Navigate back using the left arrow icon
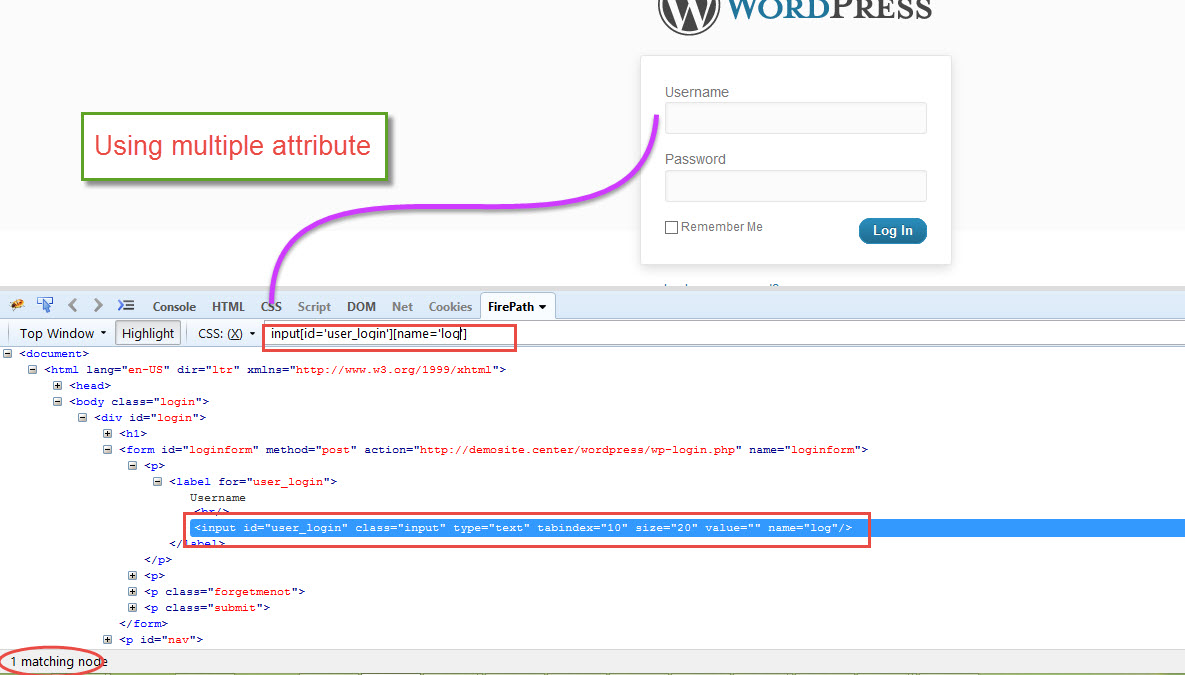1185x675 pixels. (x=71, y=305)
